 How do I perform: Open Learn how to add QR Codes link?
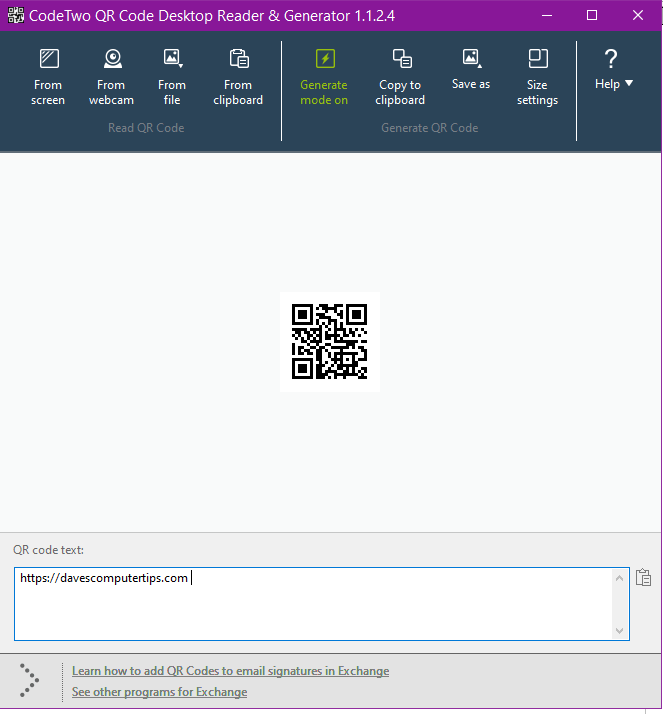point(230,671)
